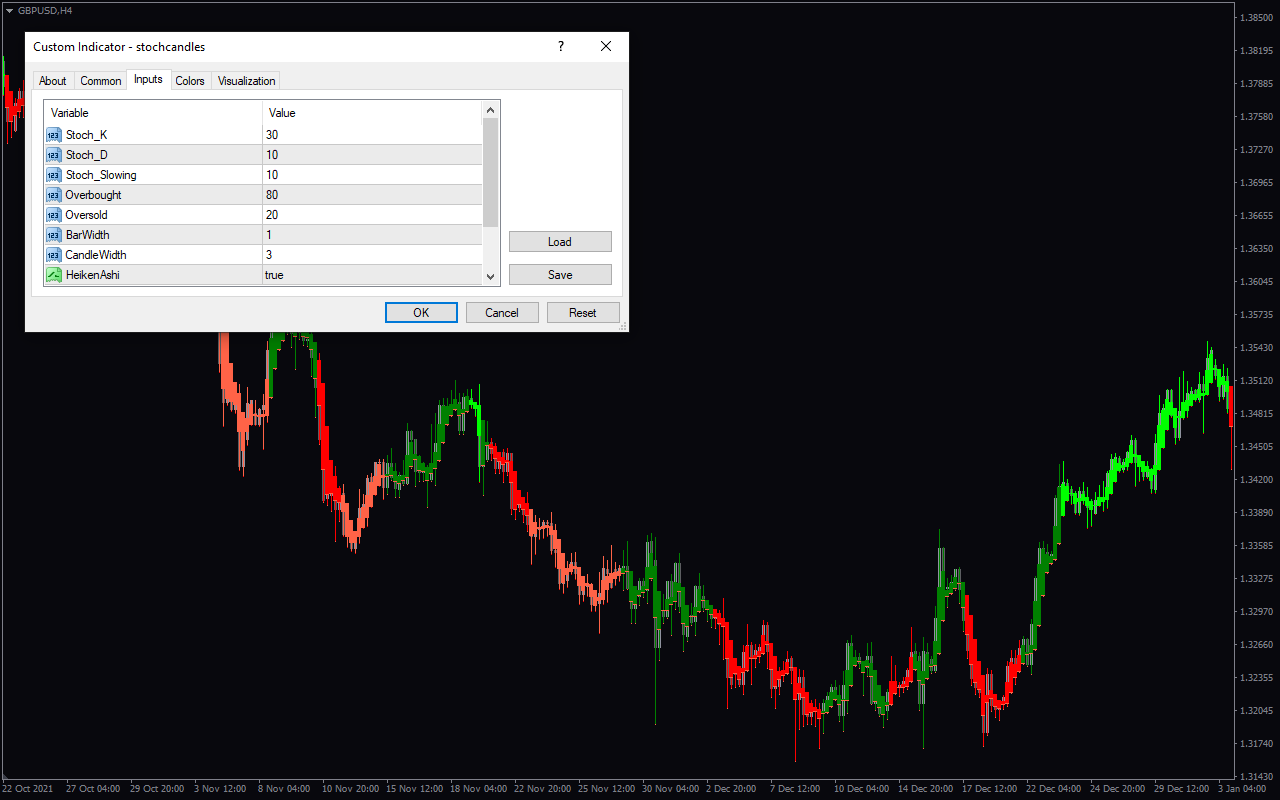The image size is (1280, 800).
Task: Click the inputs list scroll down arrow
Action: point(490,276)
